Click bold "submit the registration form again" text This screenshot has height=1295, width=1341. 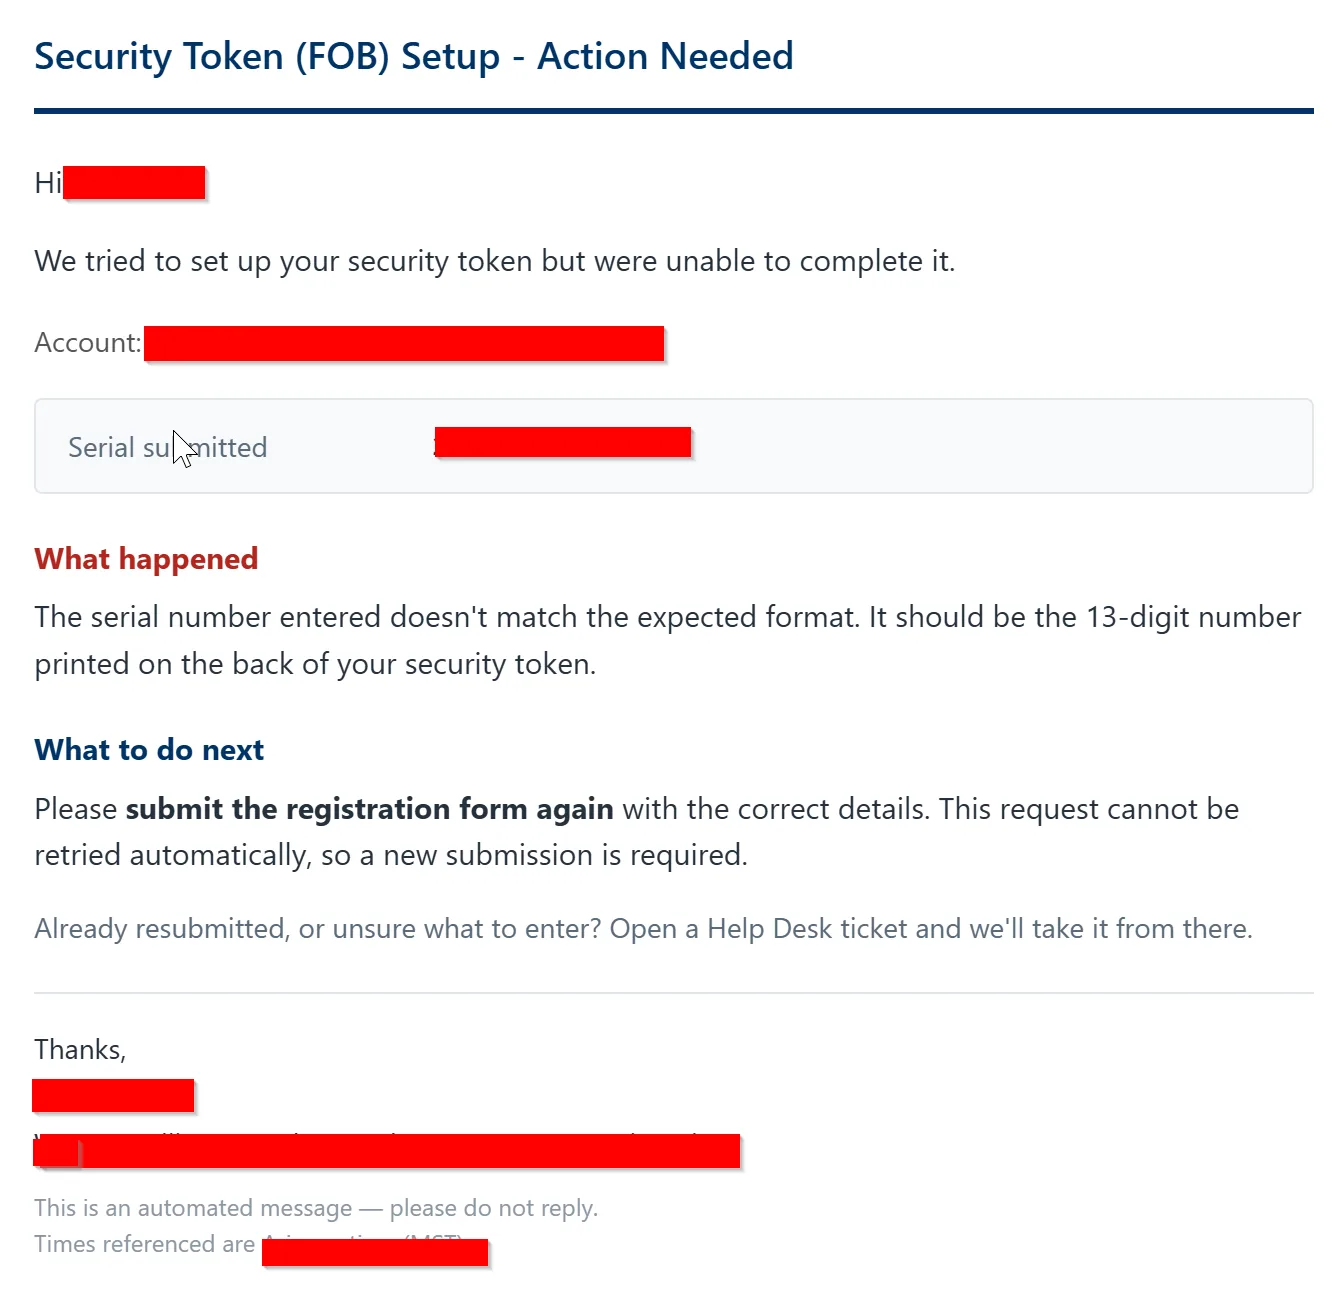point(369,809)
